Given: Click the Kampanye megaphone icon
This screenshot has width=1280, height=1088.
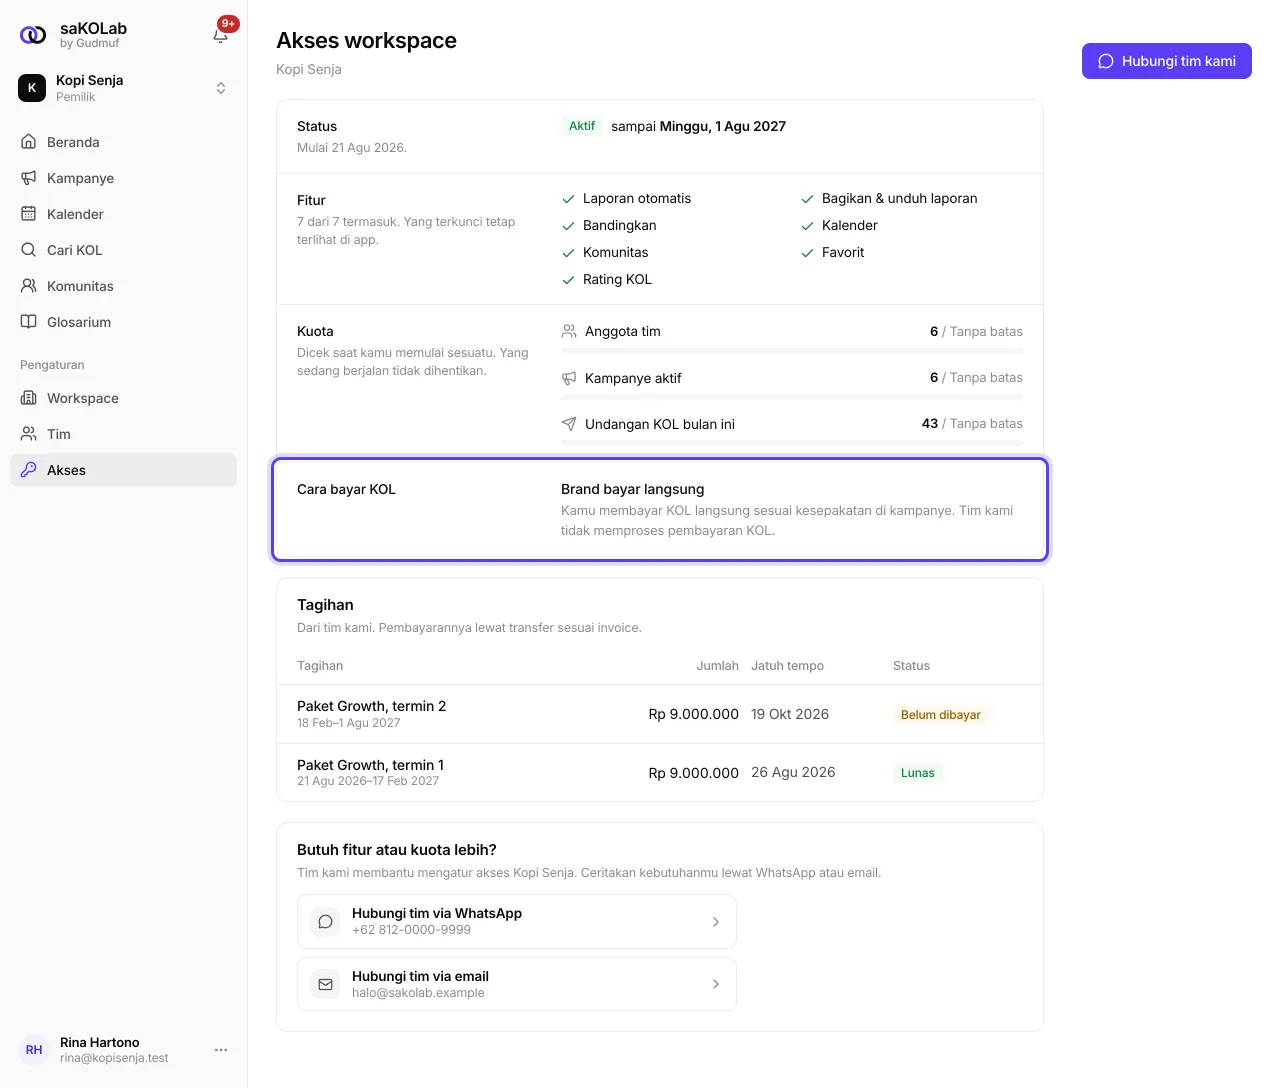Looking at the screenshot, I should pyautogui.click(x=29, y=178).
